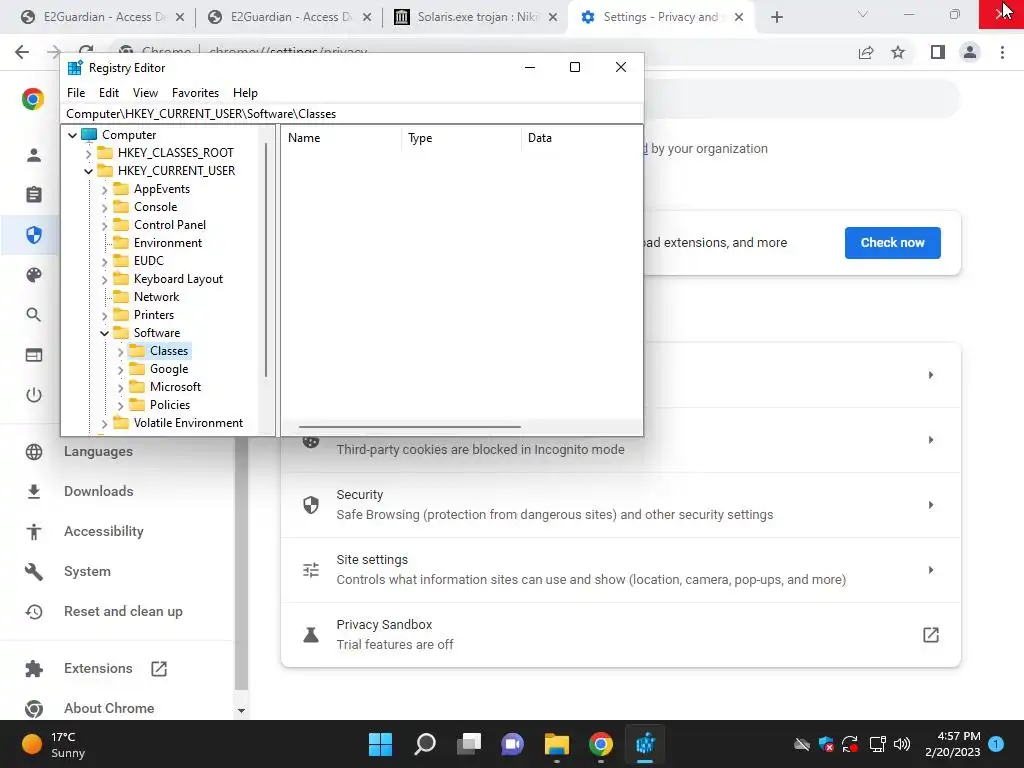Collapse the Software key
The image size is (1024, 768).
[104, 333]
